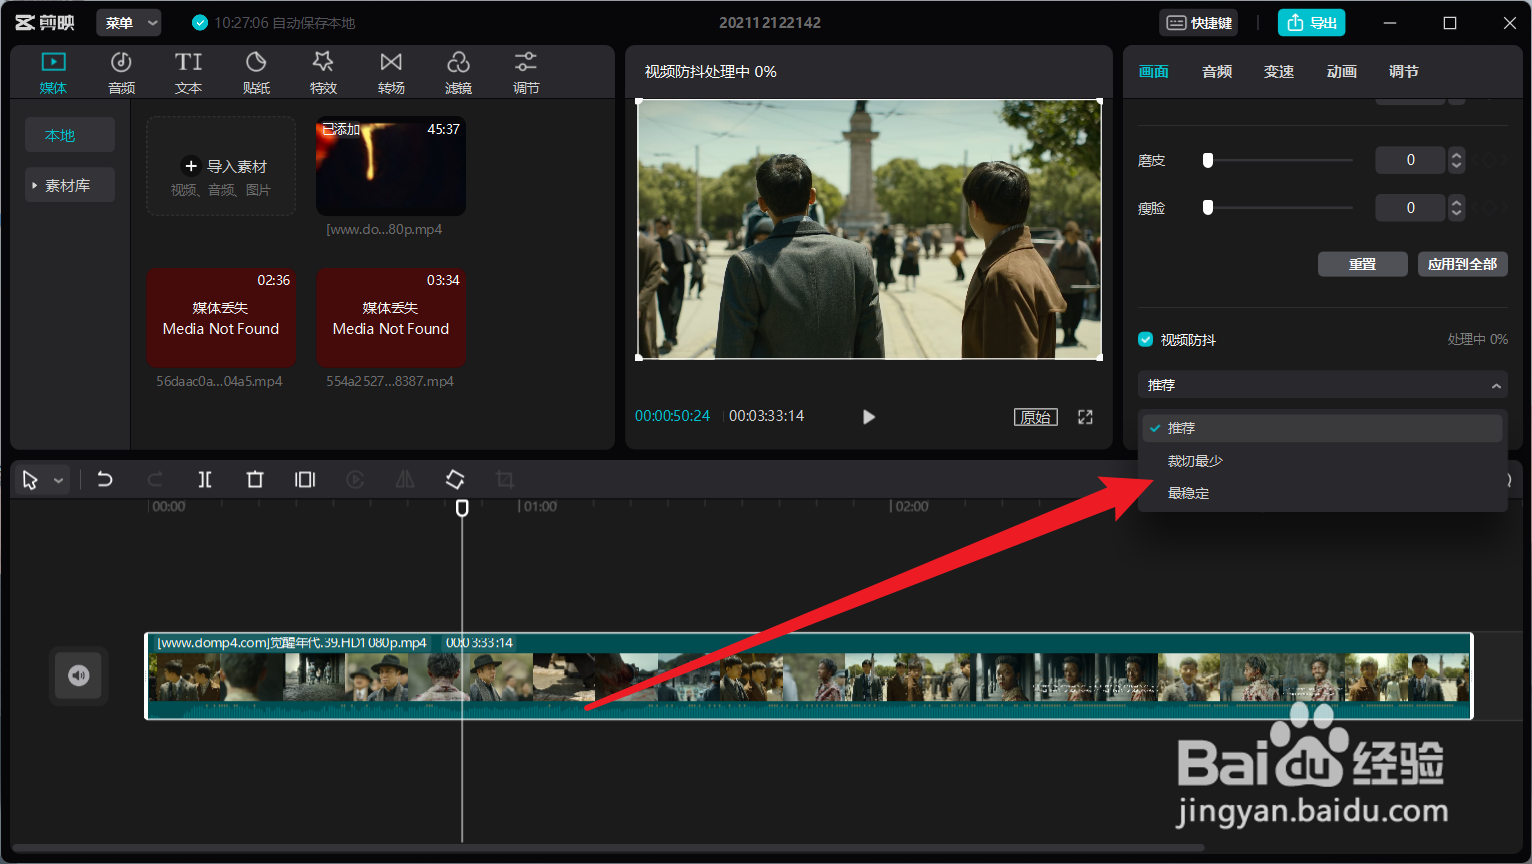Click the freeze frame timeline tool
1532x864 pixels.
coord(305,480)
